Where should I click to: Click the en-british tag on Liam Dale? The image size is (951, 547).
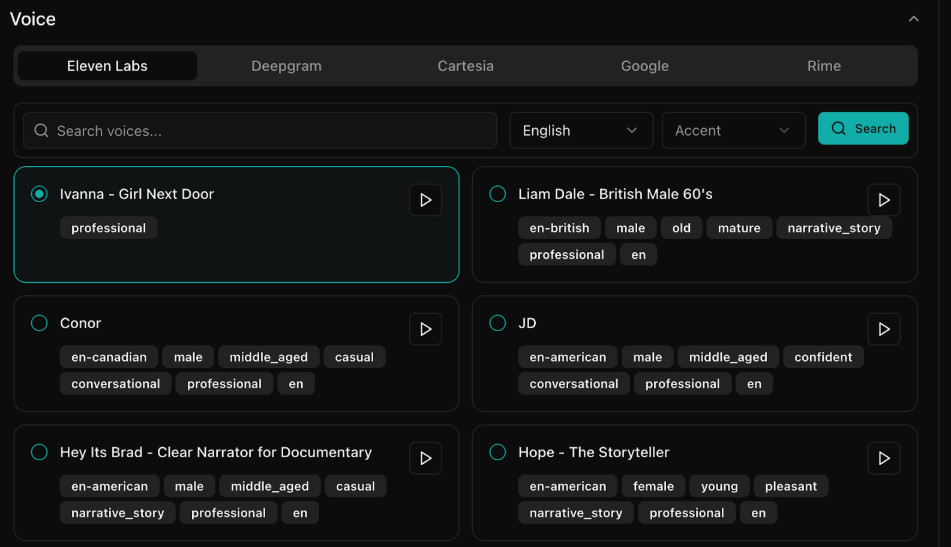(x=559, y=228)
